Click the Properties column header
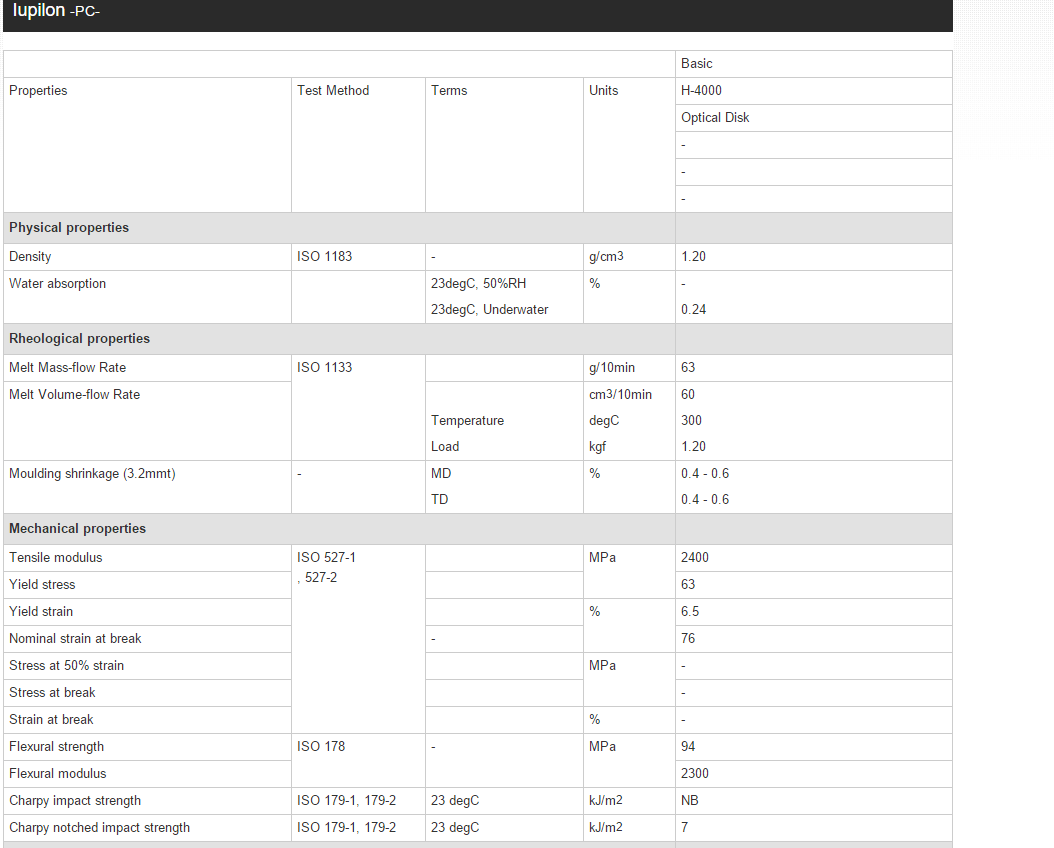 [x=38, y=91]
